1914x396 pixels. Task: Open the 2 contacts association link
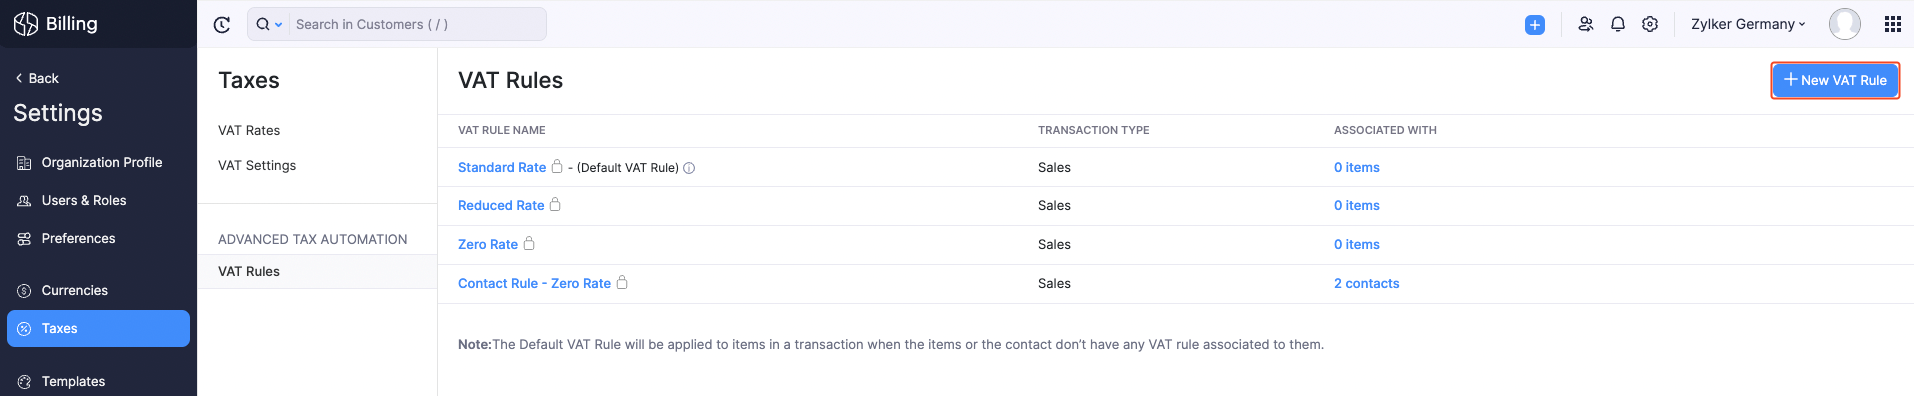[x=1366, y=283]
